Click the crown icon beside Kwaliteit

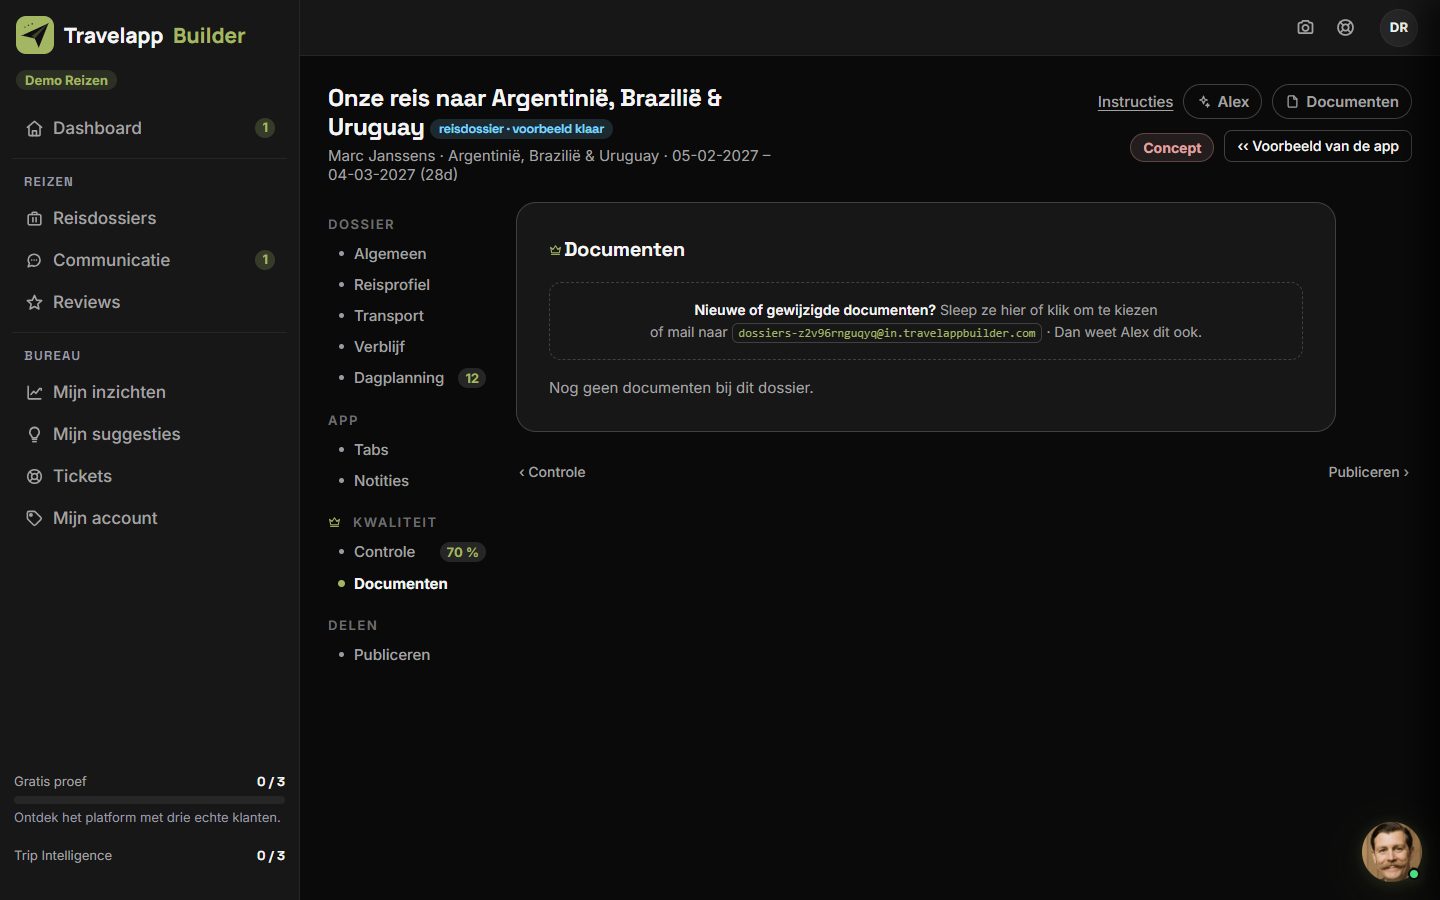[335, 522]
